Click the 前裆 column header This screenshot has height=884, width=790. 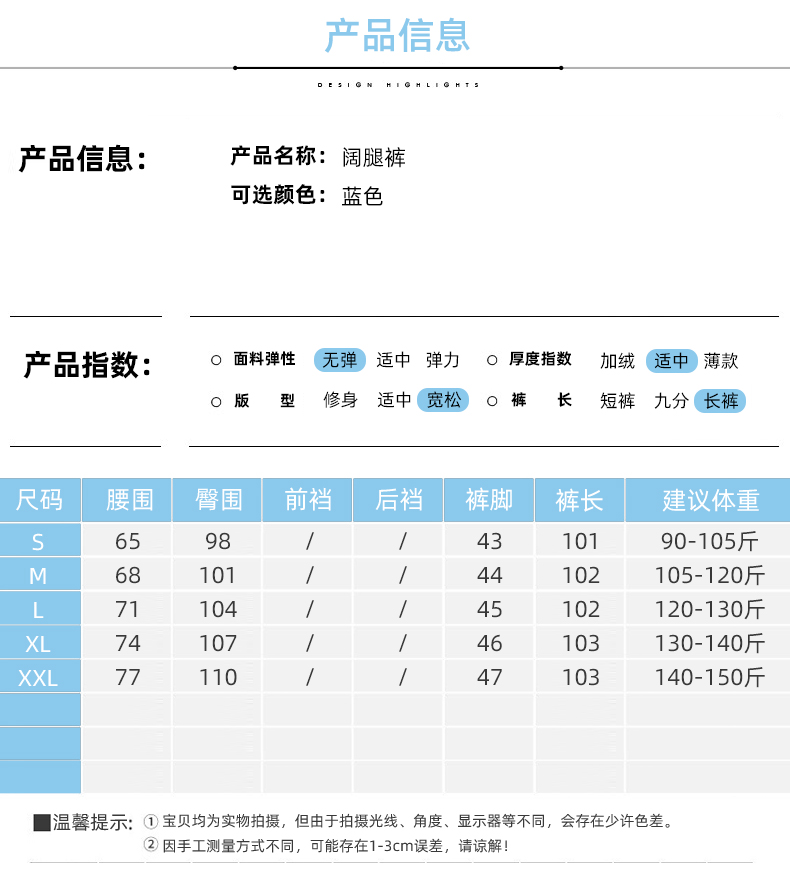pyautogui.click(x=308, y=500)
